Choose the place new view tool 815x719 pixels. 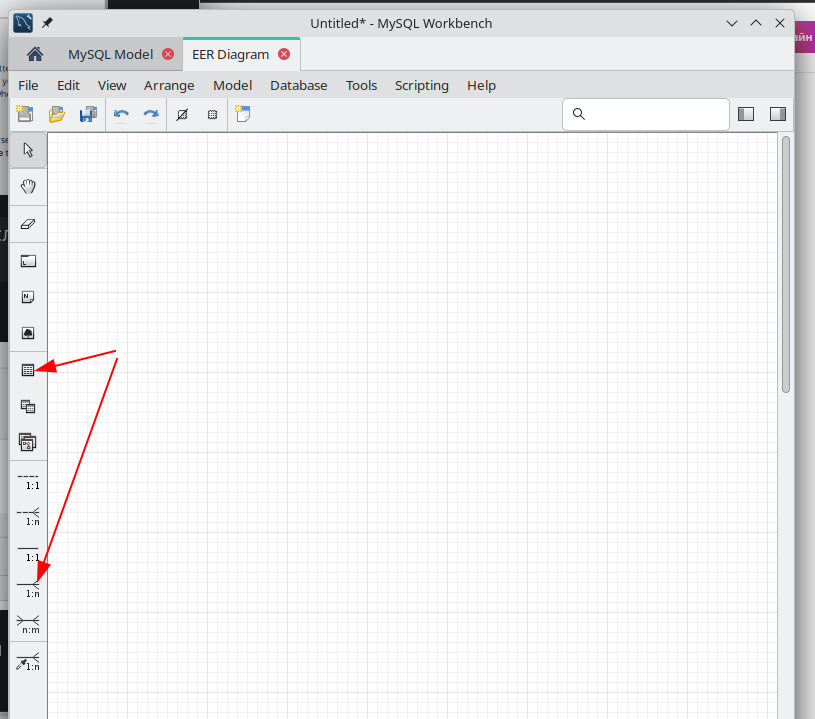pyautogui.click(x=28, y=406)
